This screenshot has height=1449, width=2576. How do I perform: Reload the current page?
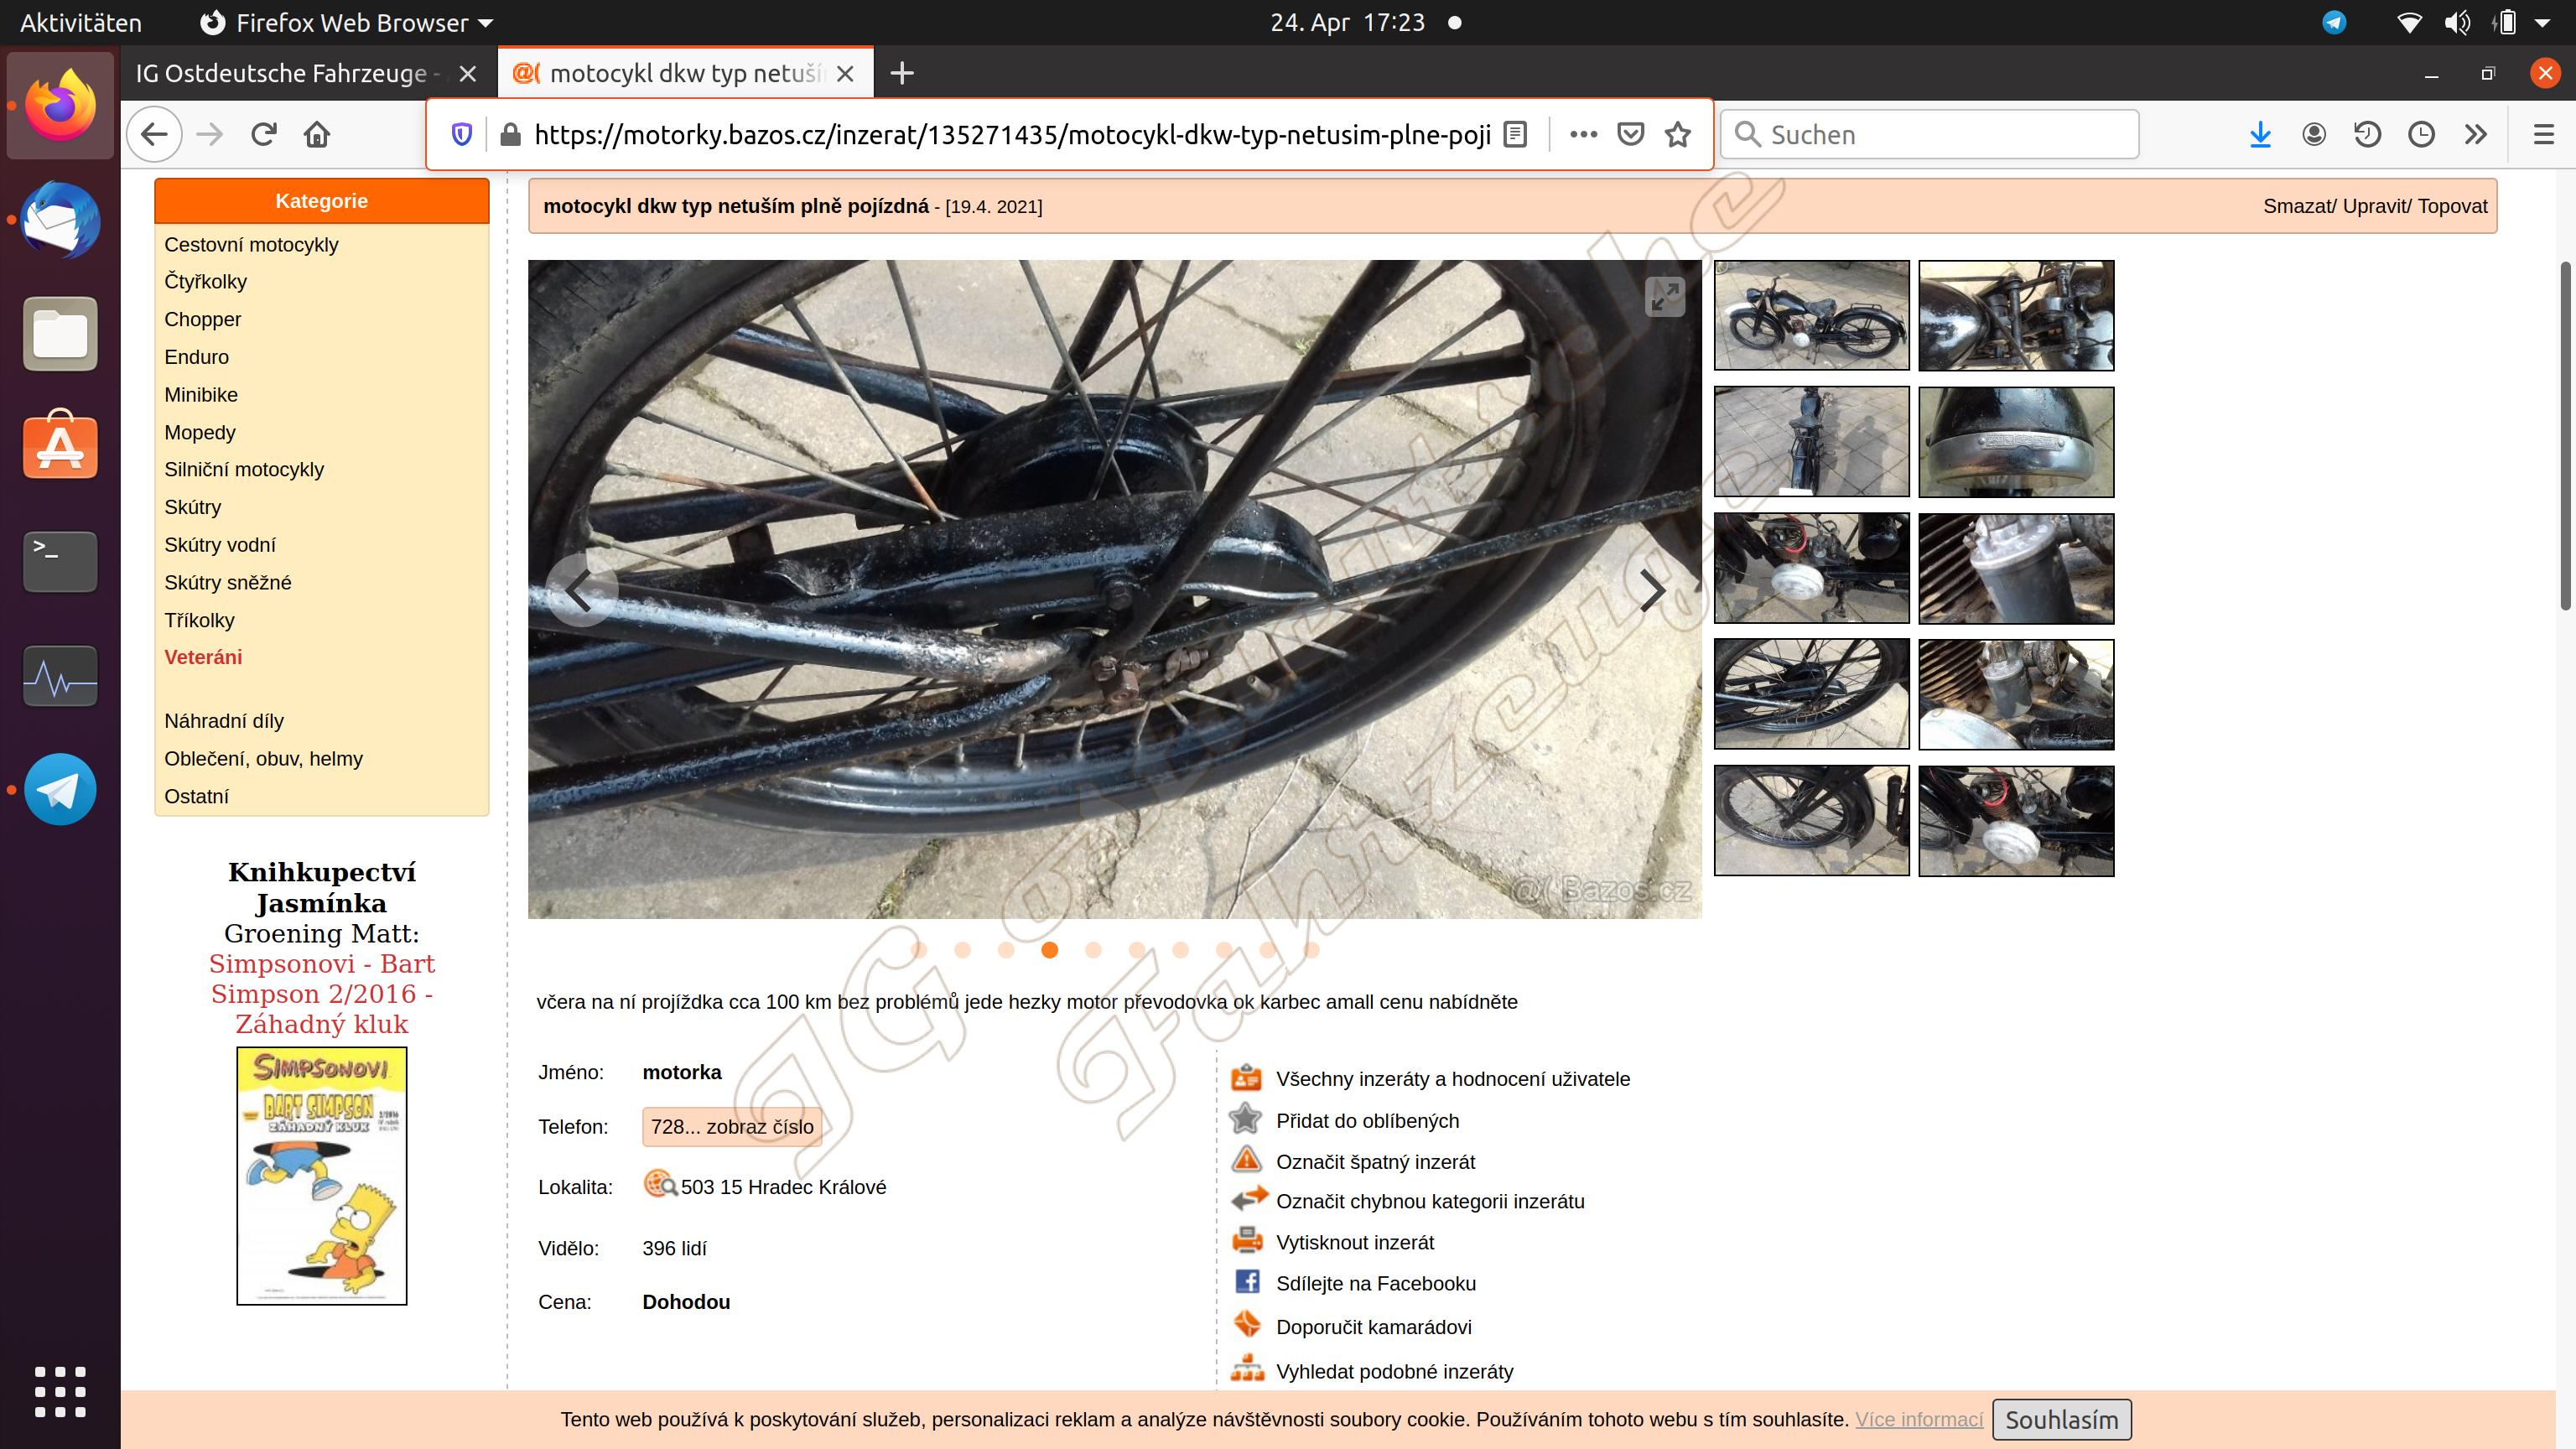click(264, 134)
